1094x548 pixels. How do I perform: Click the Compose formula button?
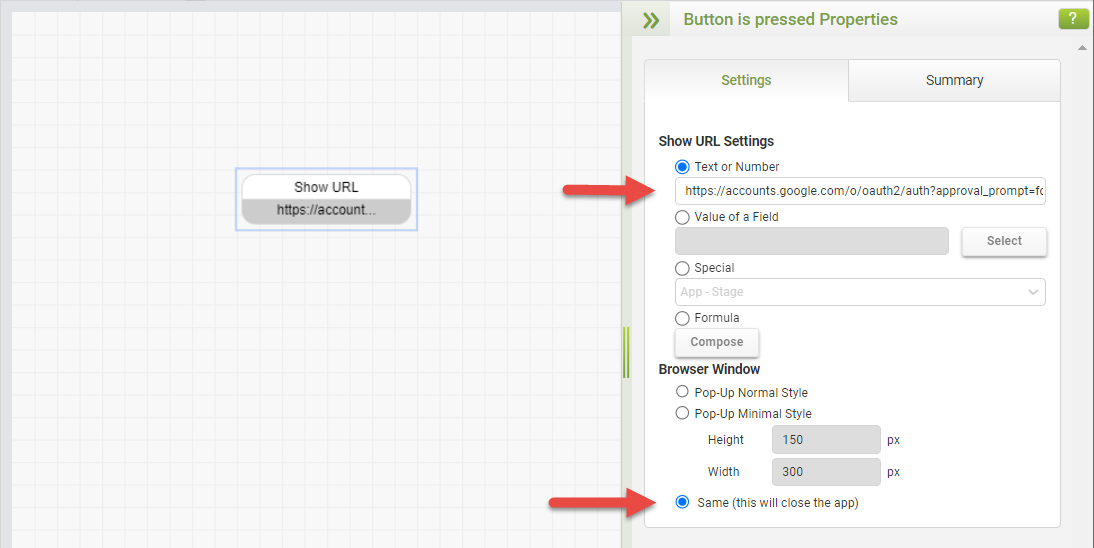pyautogui.click(x=717, y=342)
